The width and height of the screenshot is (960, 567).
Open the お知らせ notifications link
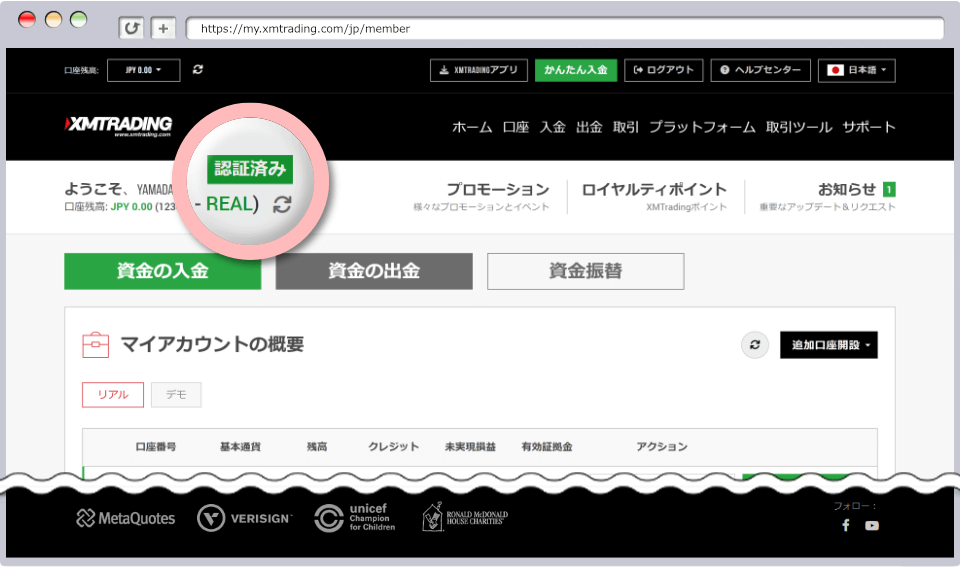pos(847,189)
